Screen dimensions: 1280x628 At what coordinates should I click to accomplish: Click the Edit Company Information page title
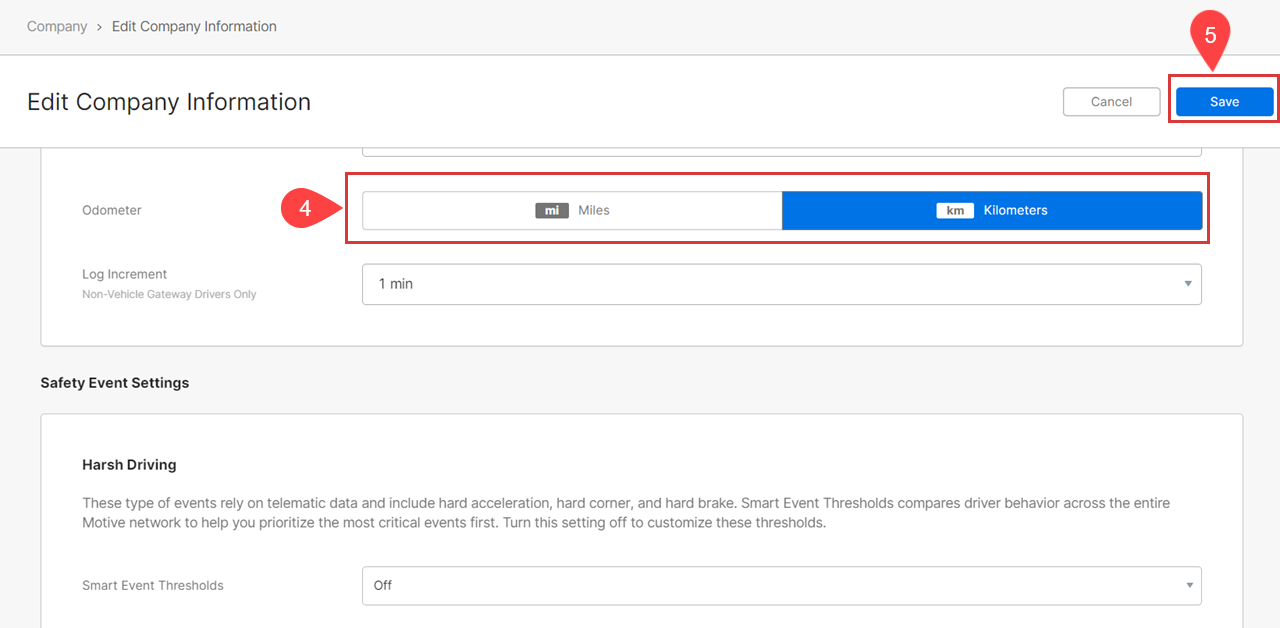coord(169,102)
